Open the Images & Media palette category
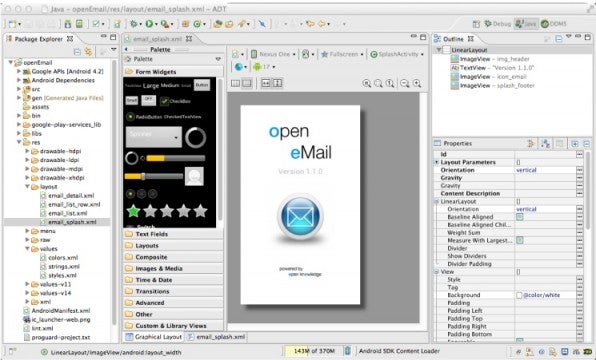Image resolution: width=596 pixels, height=360 pixels. point(173,268)
